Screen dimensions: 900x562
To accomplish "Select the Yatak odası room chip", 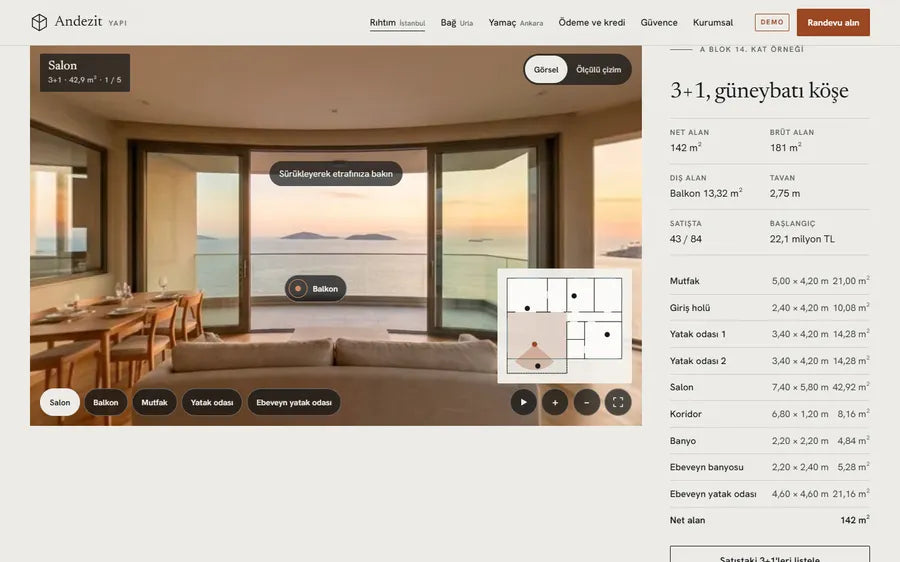I will 212,402.
